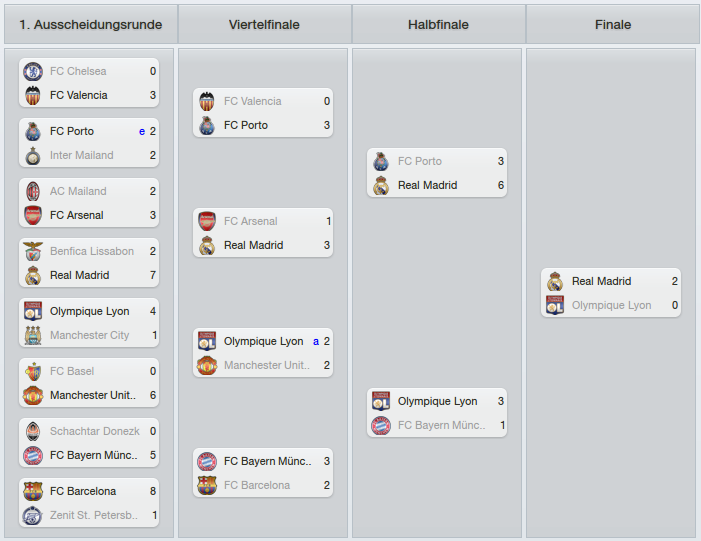Select the Viertelfinale column header
Screen dimensions: 701x541
[x=264, y=25]
